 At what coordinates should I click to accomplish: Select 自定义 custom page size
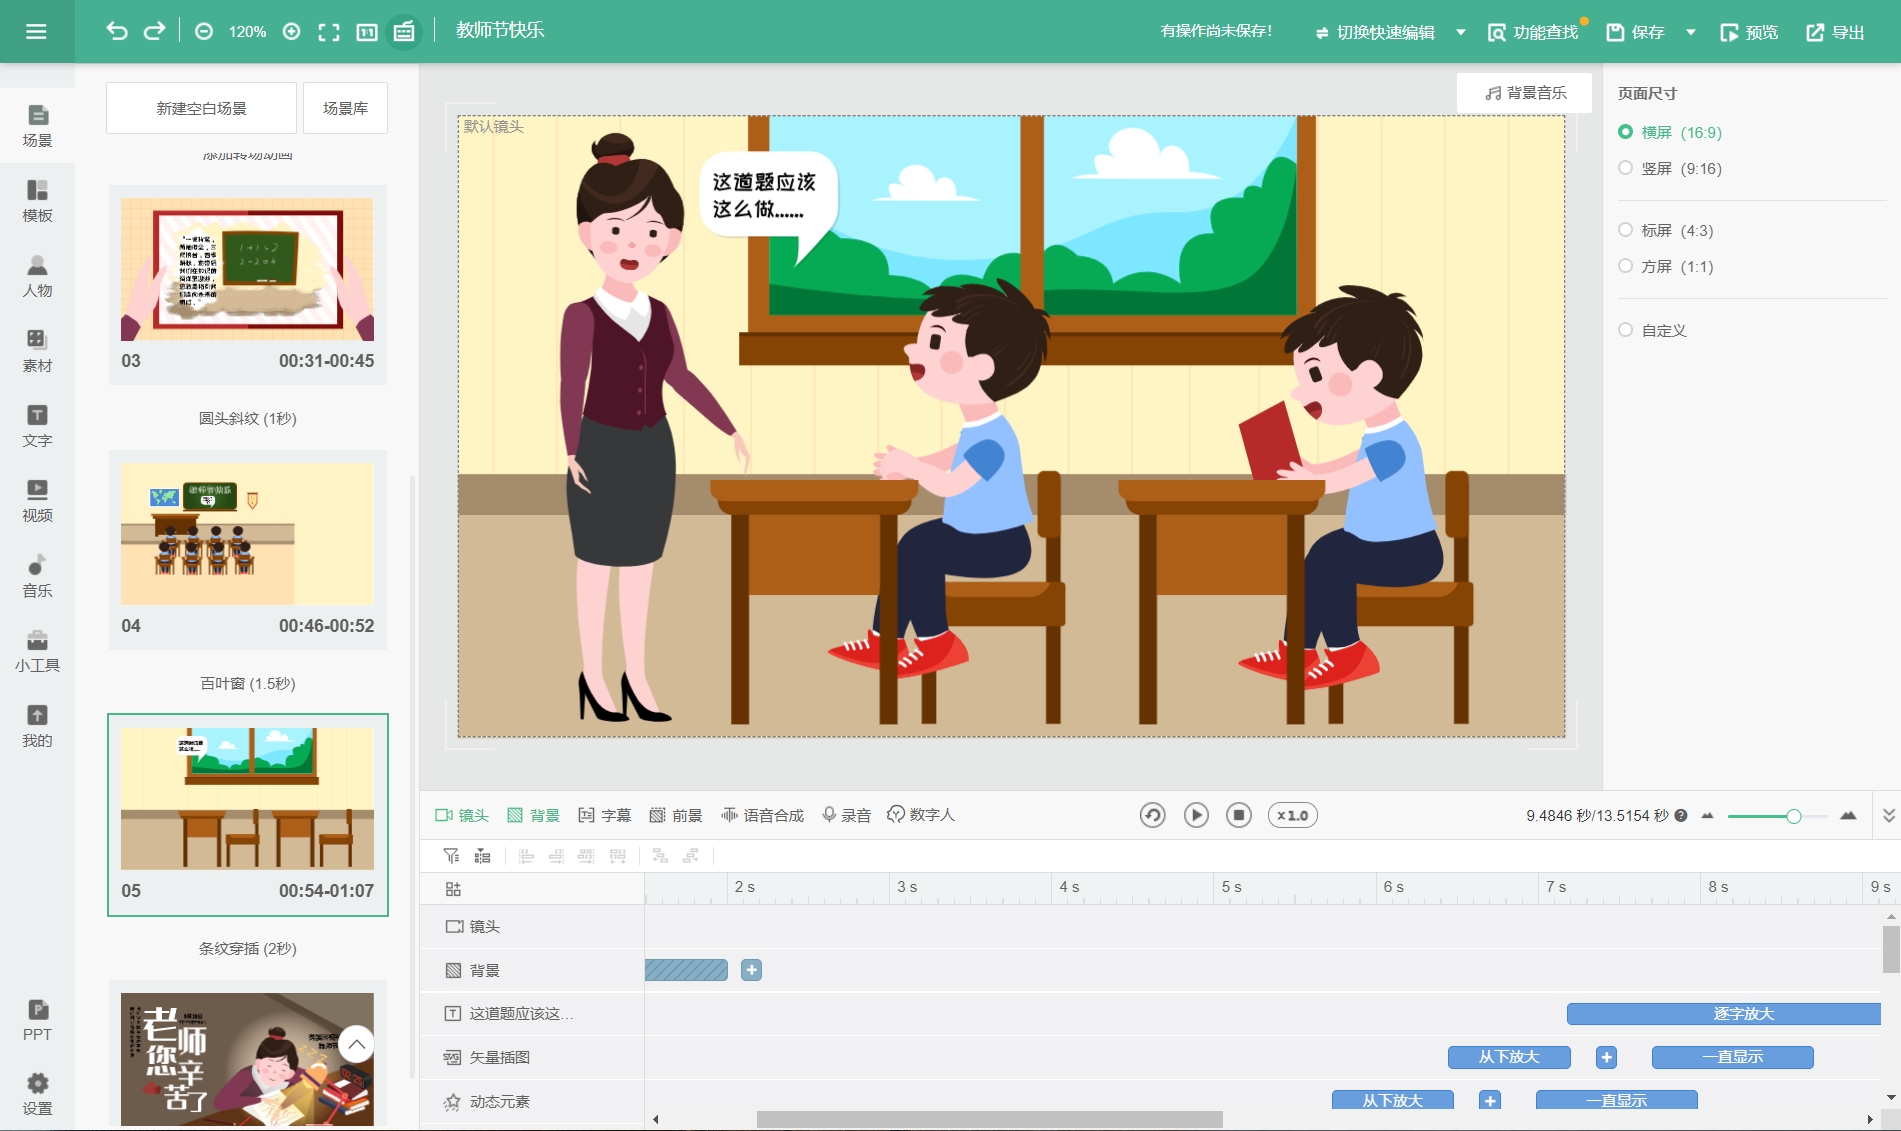pyautogui.click(x=1652, y=330)
